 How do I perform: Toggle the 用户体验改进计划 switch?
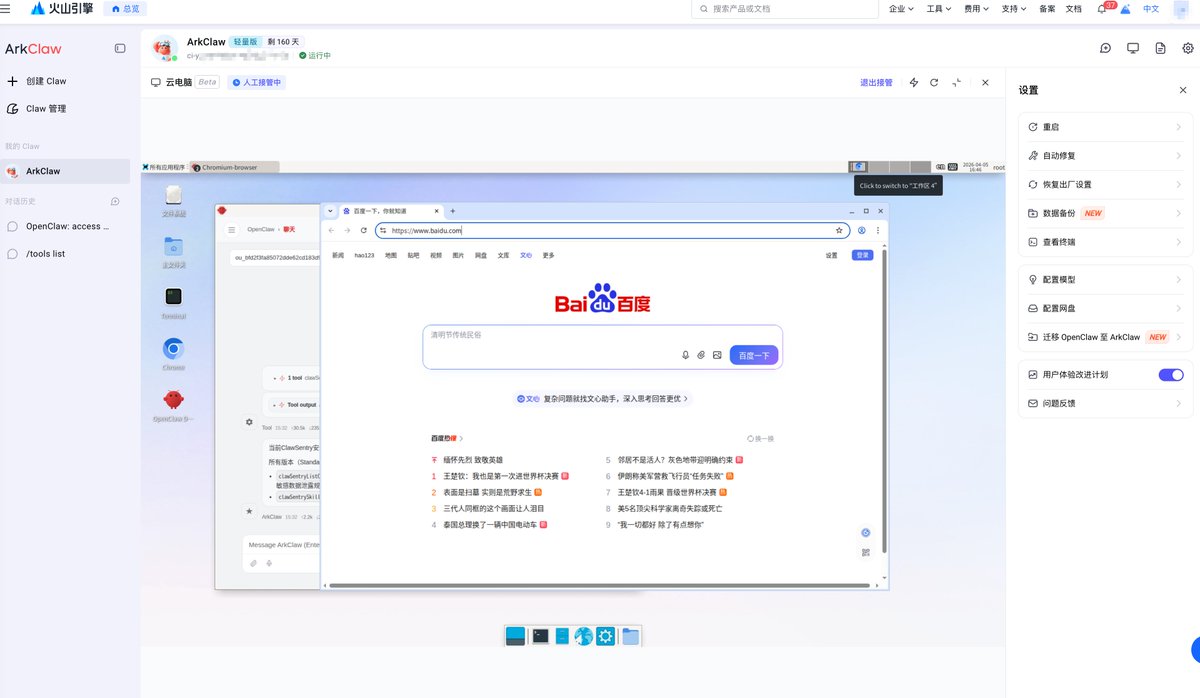point(1170,375)
